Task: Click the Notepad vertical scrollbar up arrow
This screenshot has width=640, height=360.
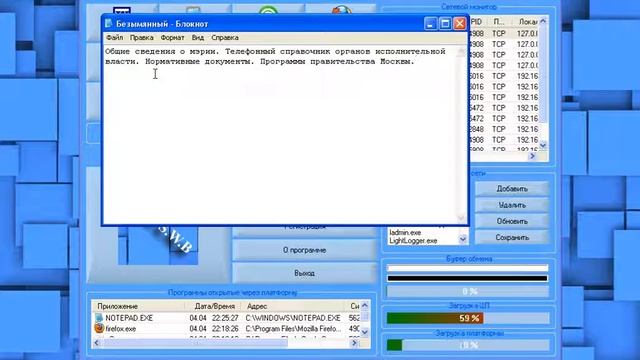Action: pyautogui.click(x=462, y=51)
